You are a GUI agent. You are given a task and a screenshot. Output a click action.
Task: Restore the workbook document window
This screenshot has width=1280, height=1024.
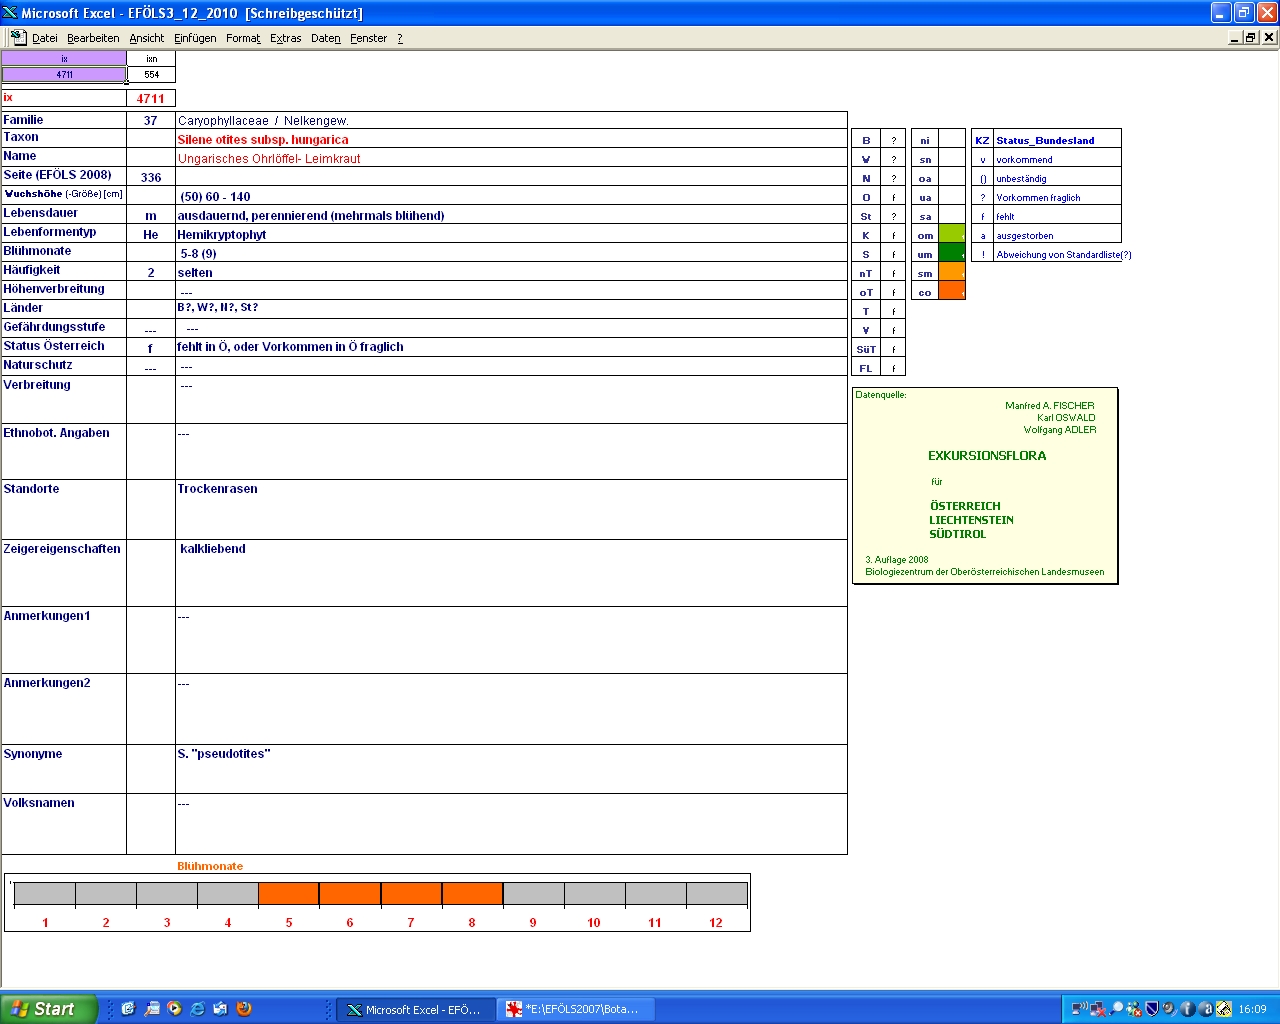coord(1251,37)
